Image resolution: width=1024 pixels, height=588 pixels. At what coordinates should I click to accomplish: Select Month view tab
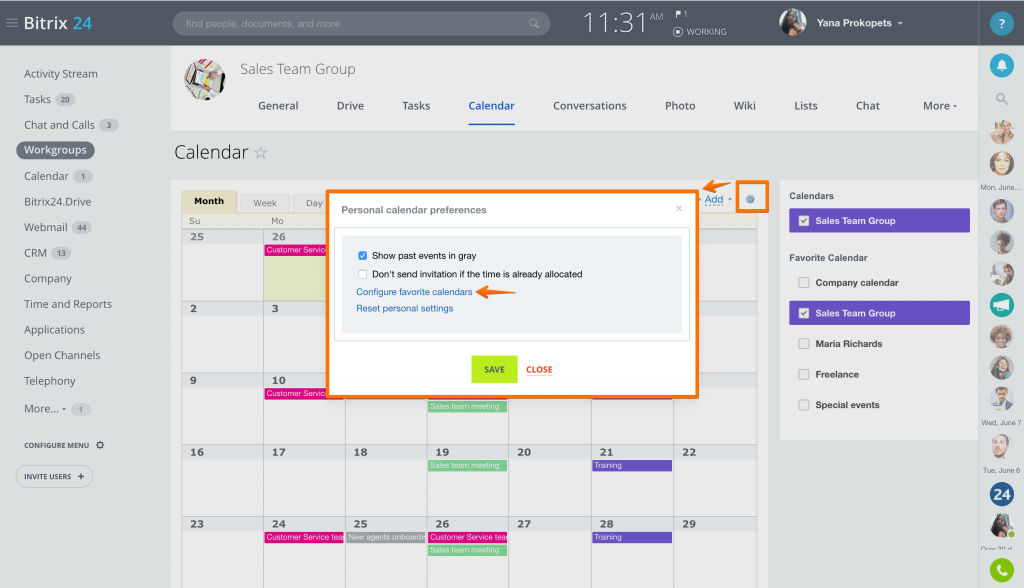209,201
